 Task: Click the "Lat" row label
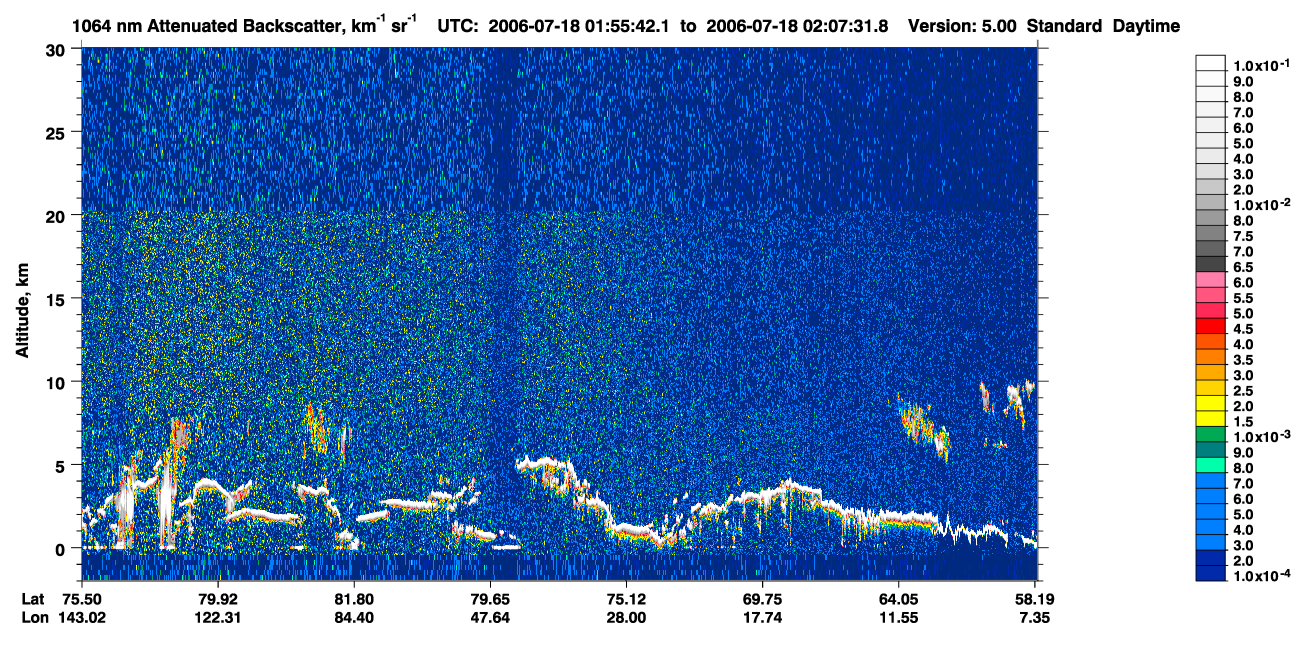[x=34, y=598]
